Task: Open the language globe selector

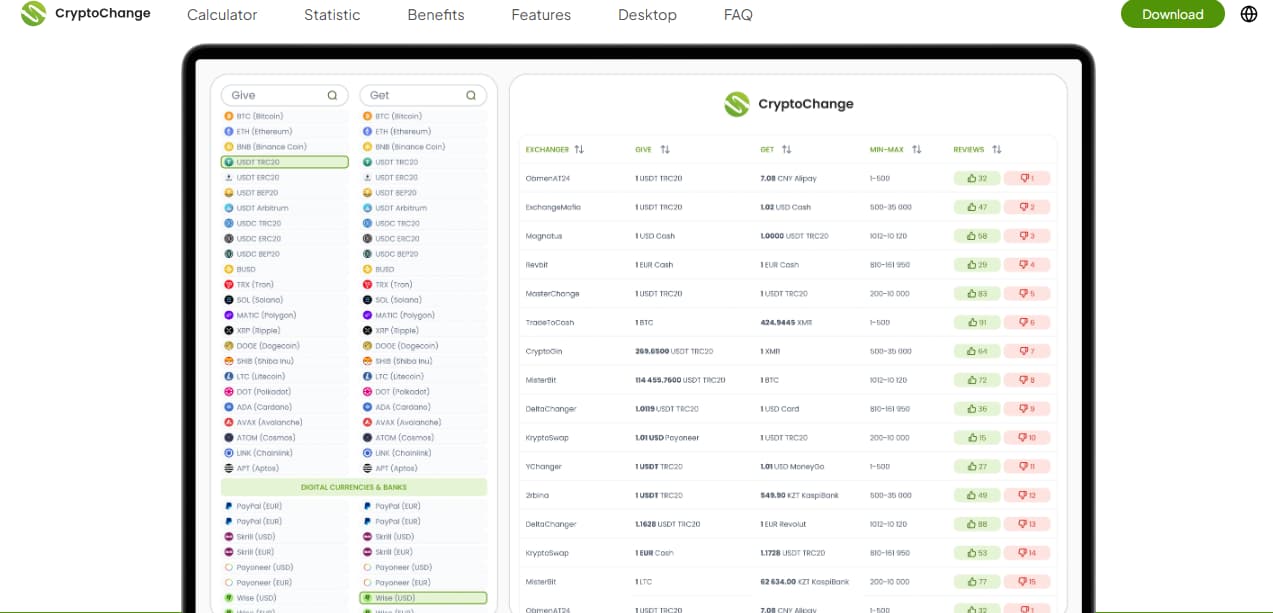Action: [1249, 14]
